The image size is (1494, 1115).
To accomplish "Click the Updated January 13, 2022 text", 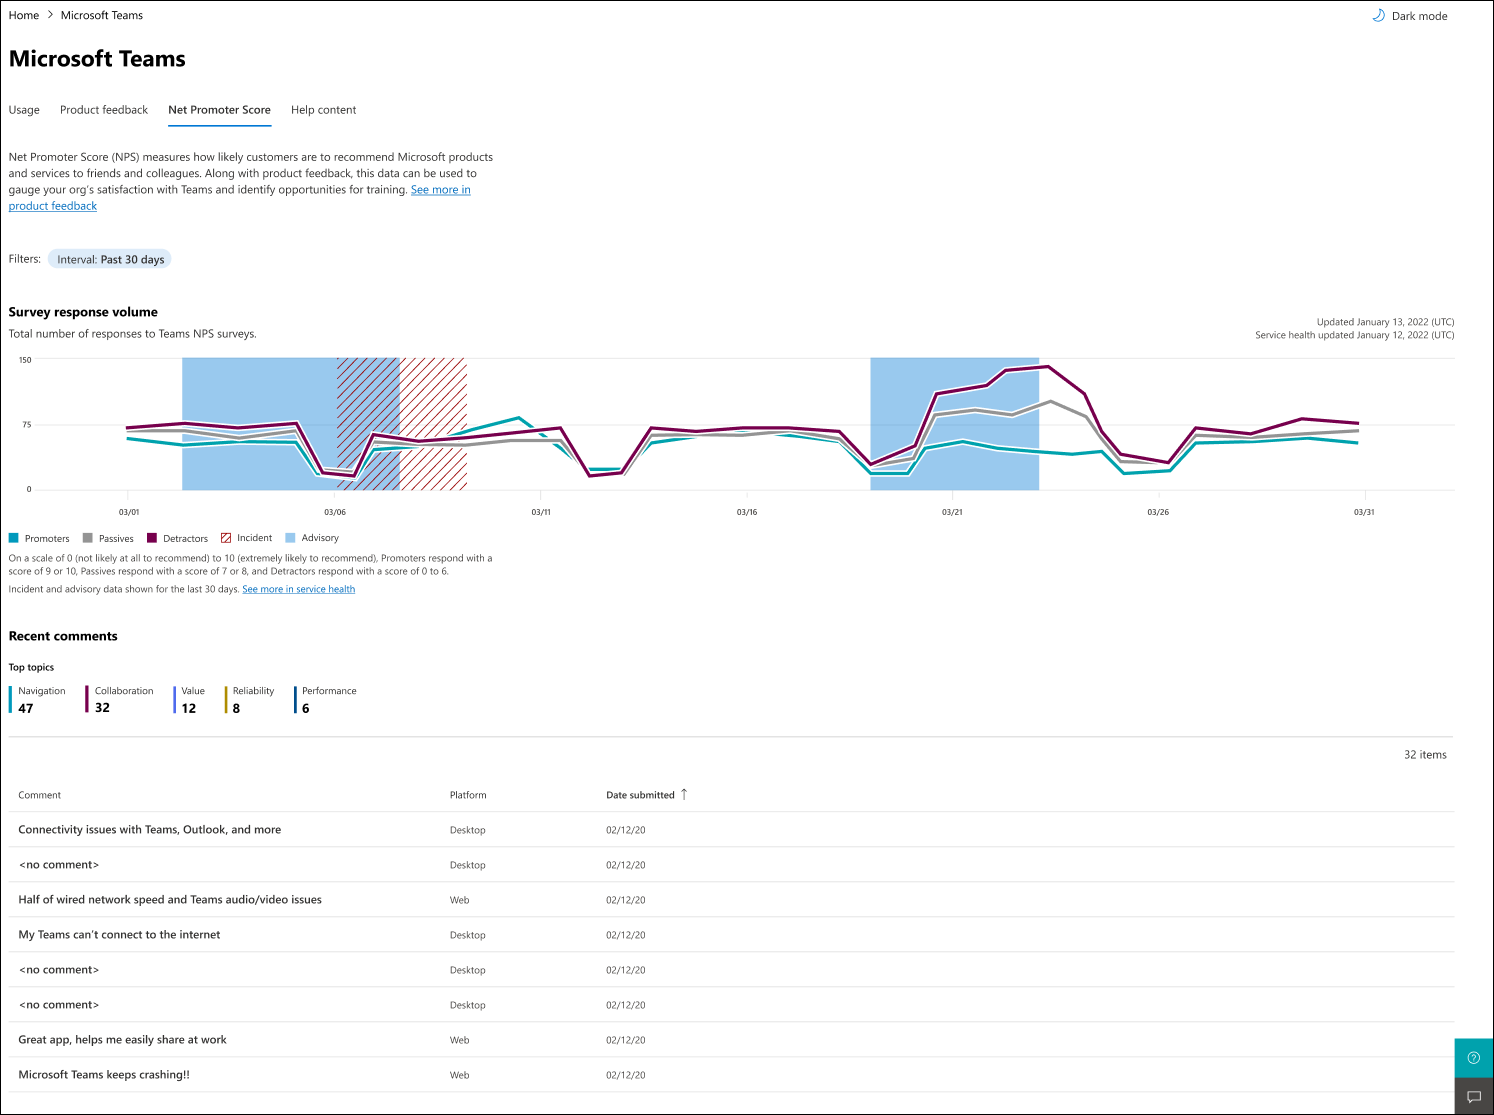I will click(1385, 322).
